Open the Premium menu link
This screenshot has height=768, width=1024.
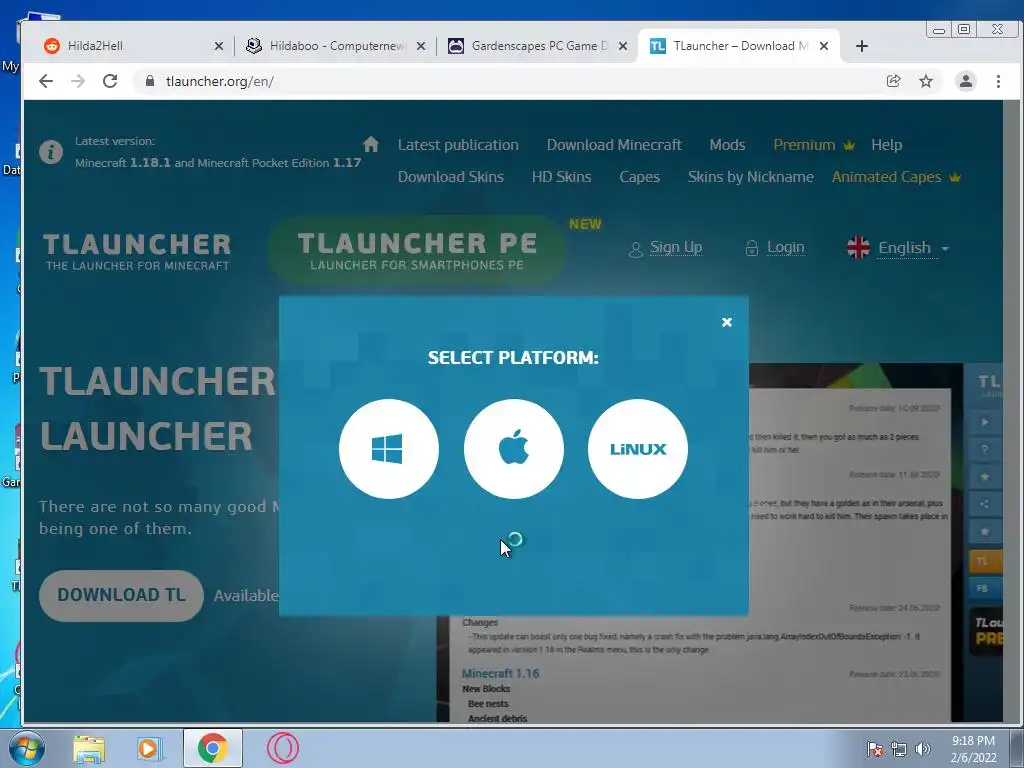click(x=814, y=145)
